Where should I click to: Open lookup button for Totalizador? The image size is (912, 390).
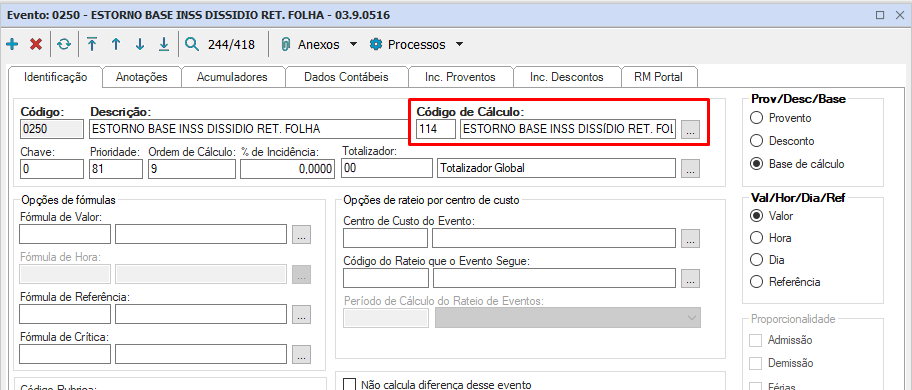[x=690, y=169]
